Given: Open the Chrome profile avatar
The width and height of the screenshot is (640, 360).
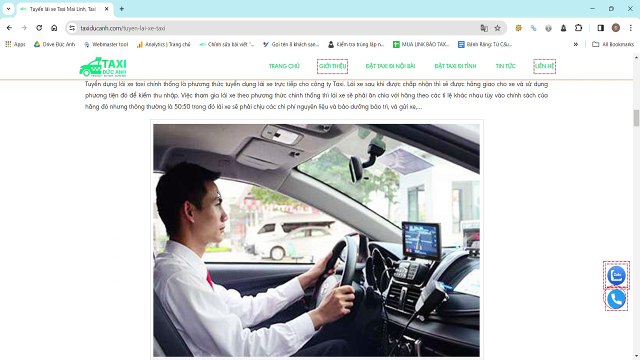Looking at the screenshot, I should tap(616, 28).
